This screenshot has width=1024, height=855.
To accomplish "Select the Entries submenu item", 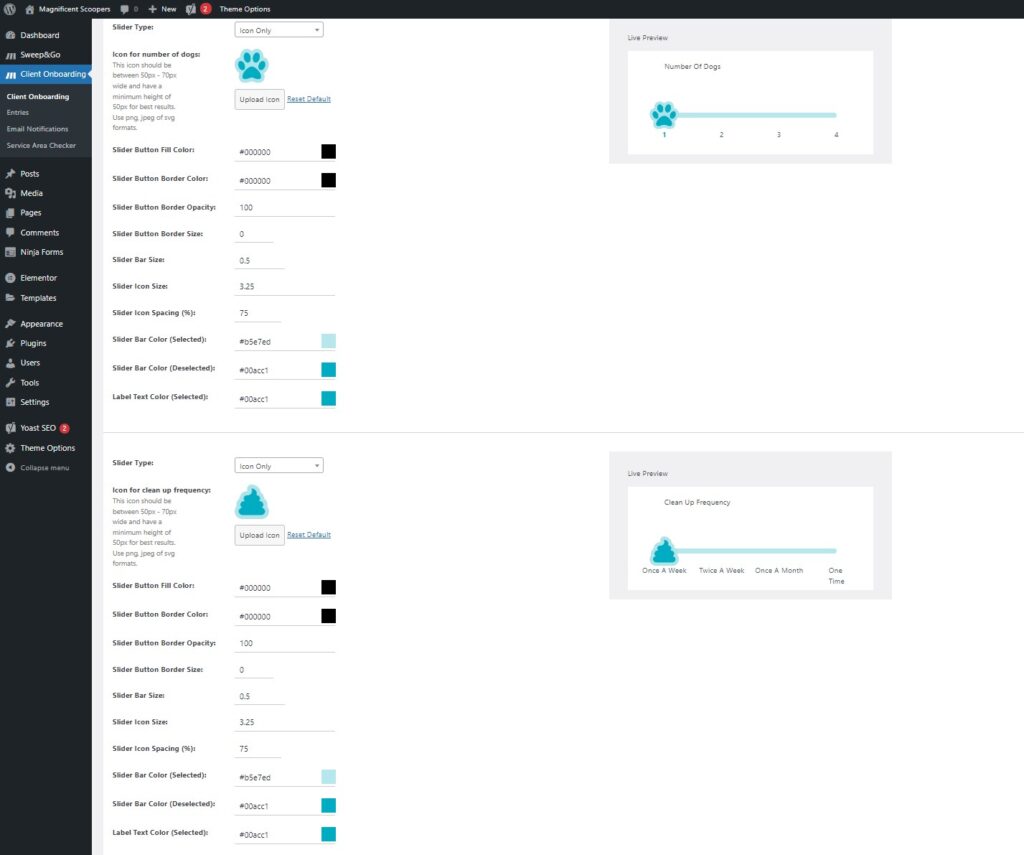I will pos(18,113).
